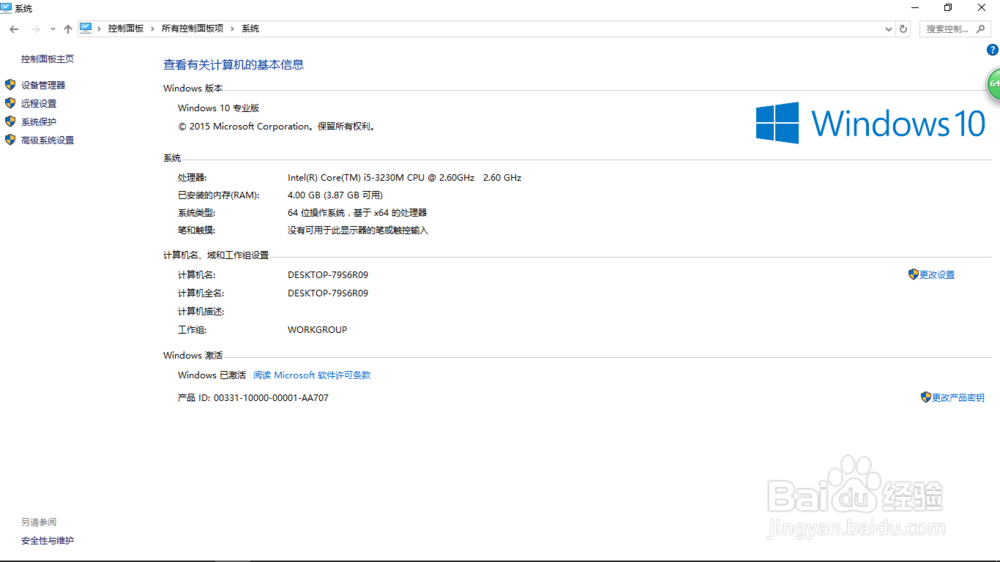Click shield icon beside 系统保护
Viewport: 1000px width, 562px height.
click(x=10, y=121)
